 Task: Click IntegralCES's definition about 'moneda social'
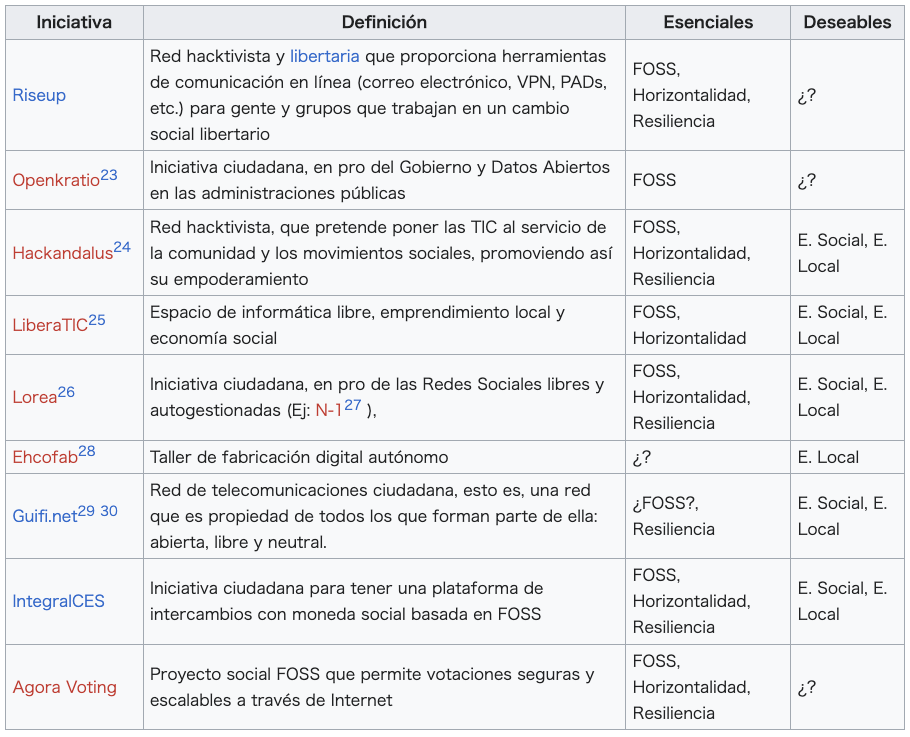384,602
